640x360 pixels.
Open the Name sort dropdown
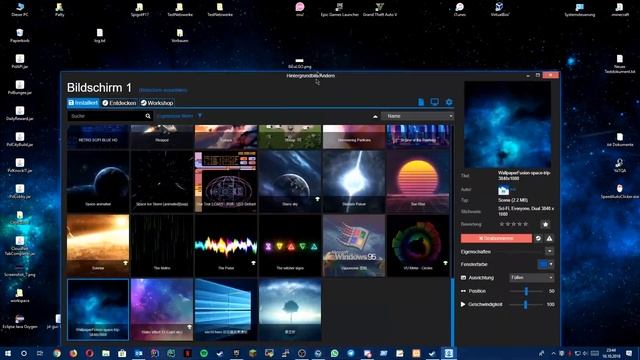[417, 116]
